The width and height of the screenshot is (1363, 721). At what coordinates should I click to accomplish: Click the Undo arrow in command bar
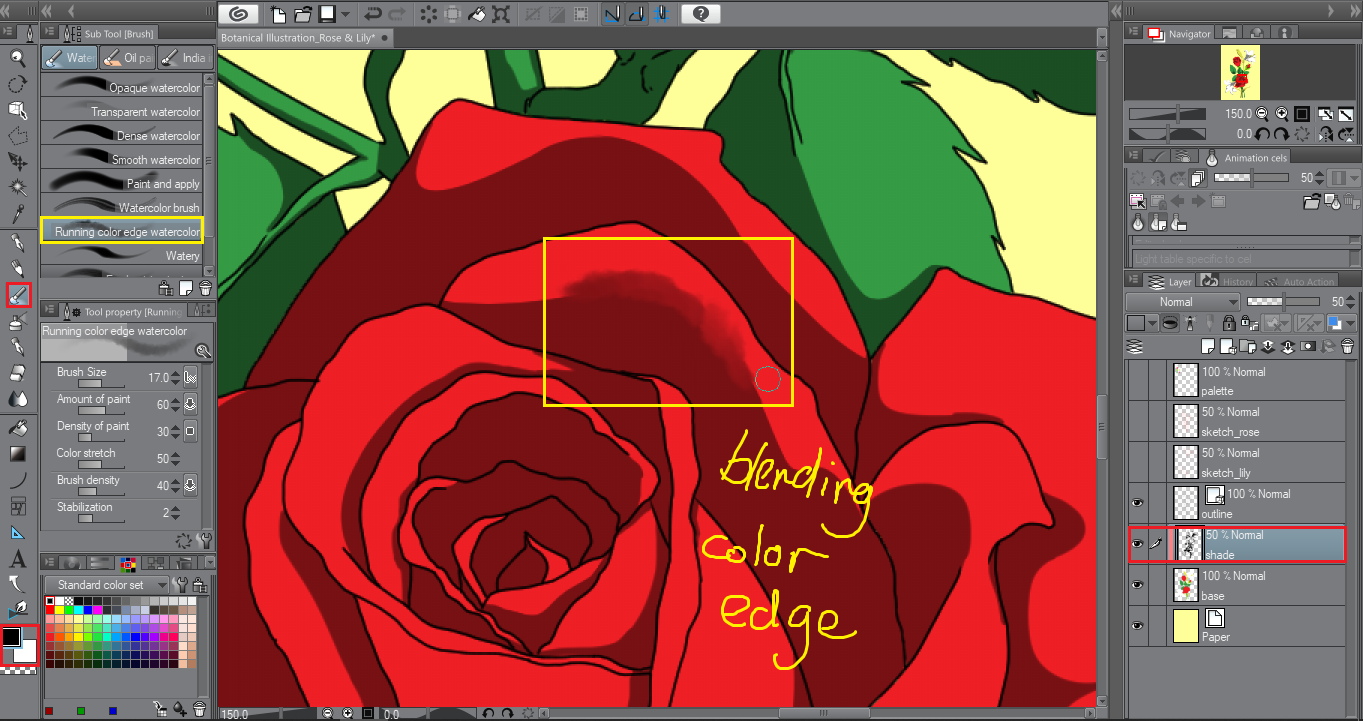(x=373, y=14)
